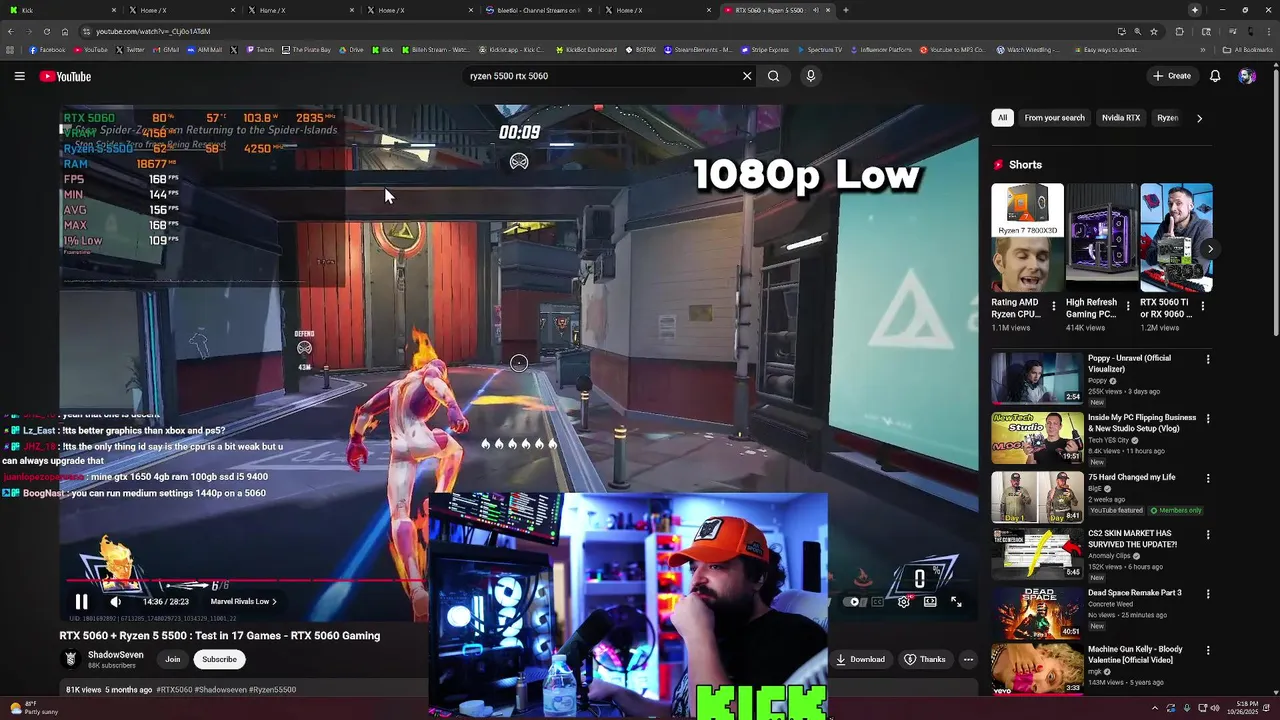Click the 14:36 / 28:23 time display
1280x720 pixels.
coord(165,601)
